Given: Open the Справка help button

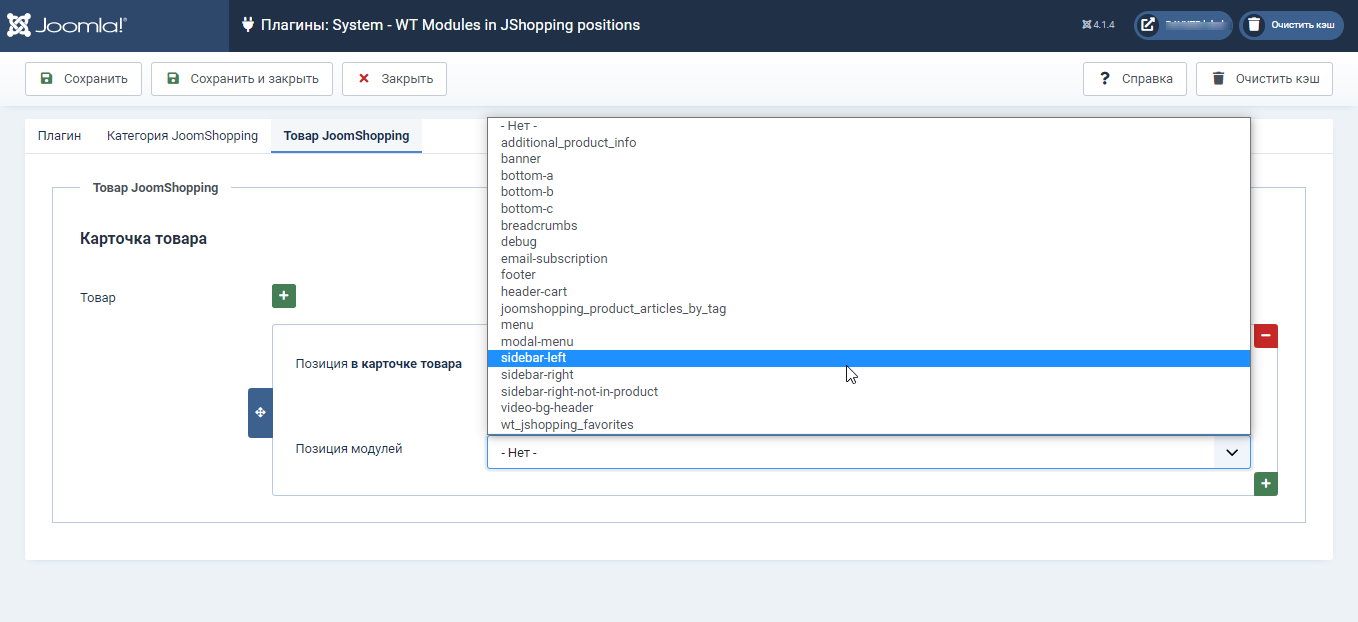Looking at the screenshot, I should [1135, 79].
